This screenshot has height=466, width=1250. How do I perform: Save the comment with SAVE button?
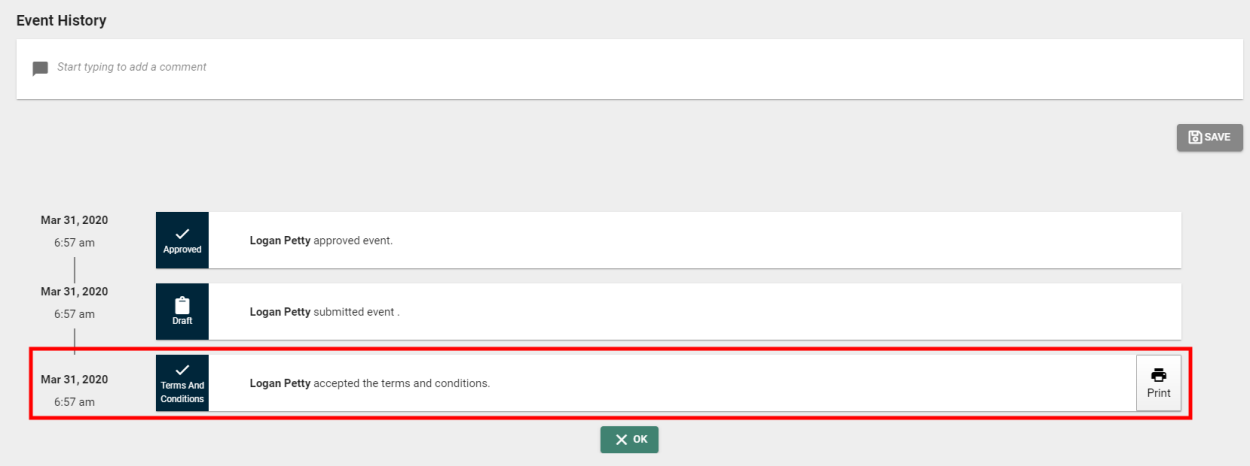pos(1209,137)
